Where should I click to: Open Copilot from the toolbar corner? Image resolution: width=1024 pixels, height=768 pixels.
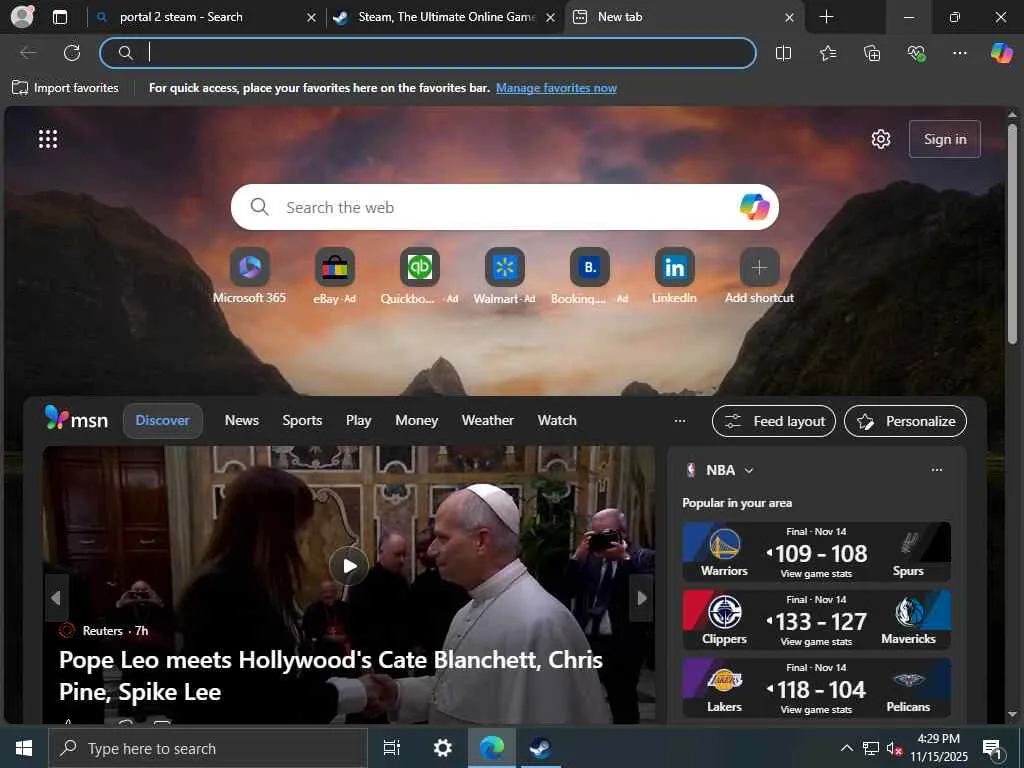coord(1001,53)
